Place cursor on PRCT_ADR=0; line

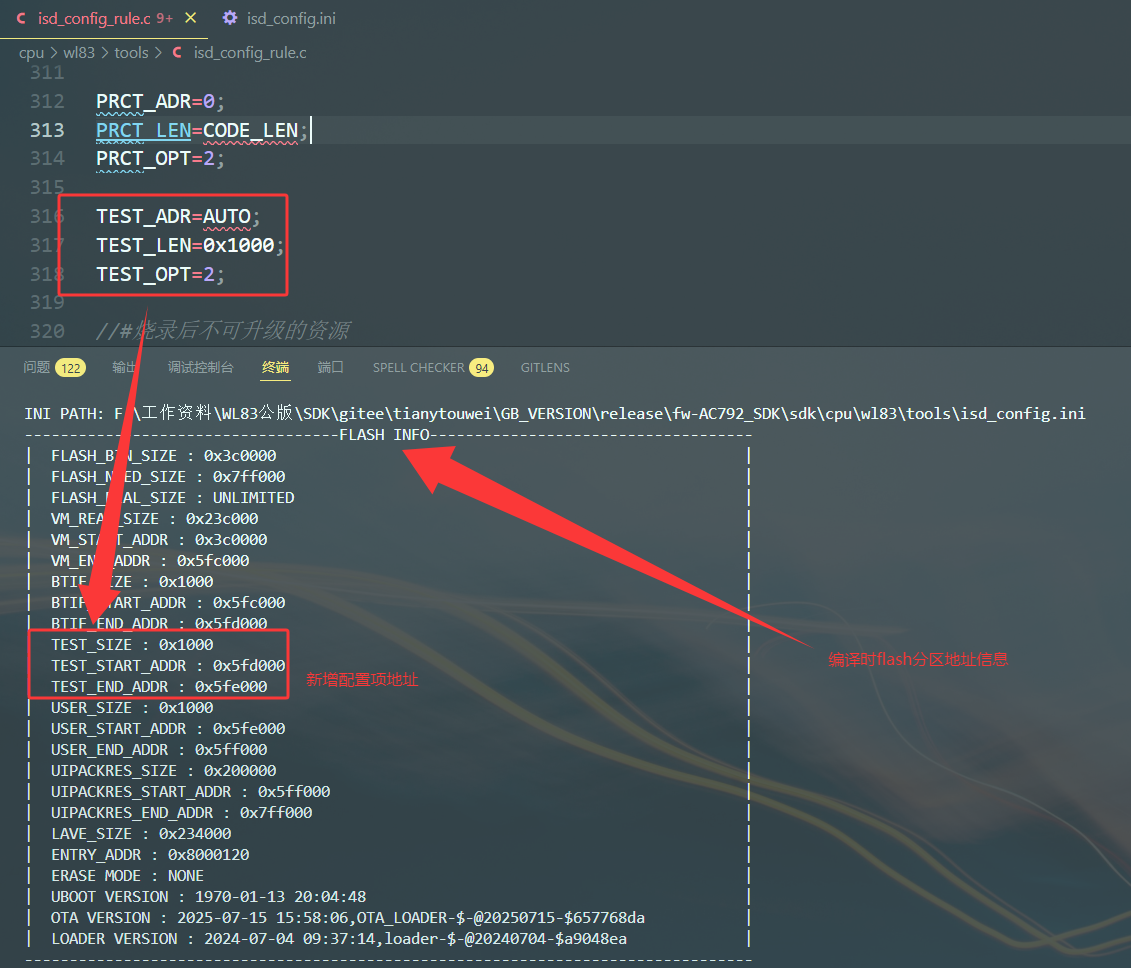coord(160,101)
